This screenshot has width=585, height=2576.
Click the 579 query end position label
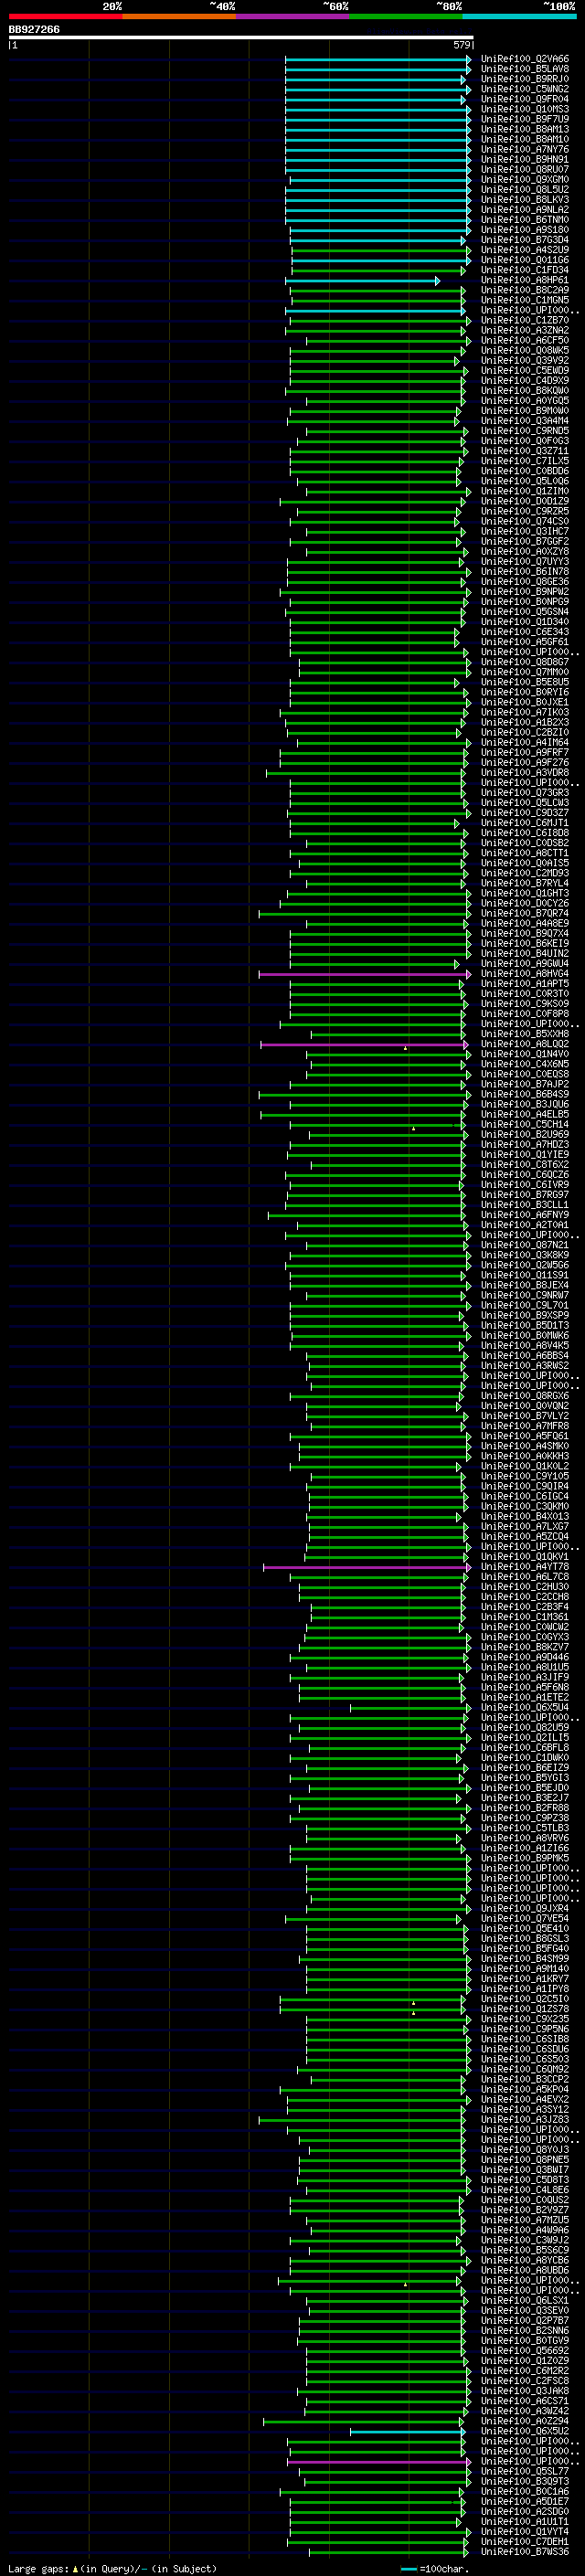pyautogui.click(x=461, y=45)
